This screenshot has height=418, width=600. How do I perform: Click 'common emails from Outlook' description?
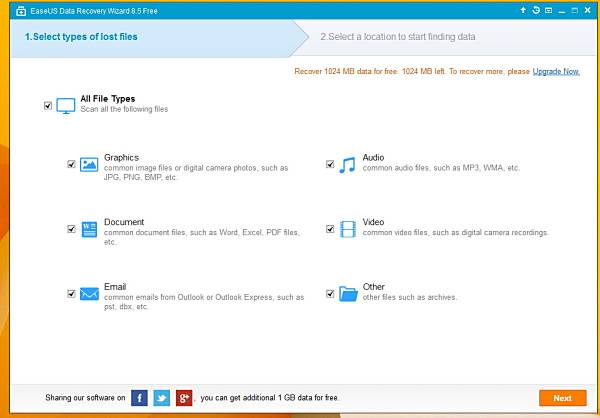pyautogui.click(x=204, y=302)
